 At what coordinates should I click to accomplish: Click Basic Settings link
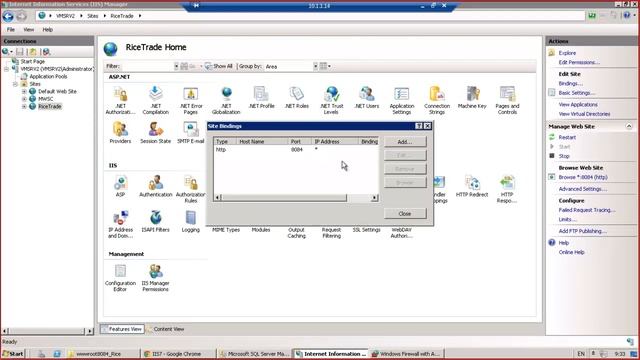tap(577, 93)
